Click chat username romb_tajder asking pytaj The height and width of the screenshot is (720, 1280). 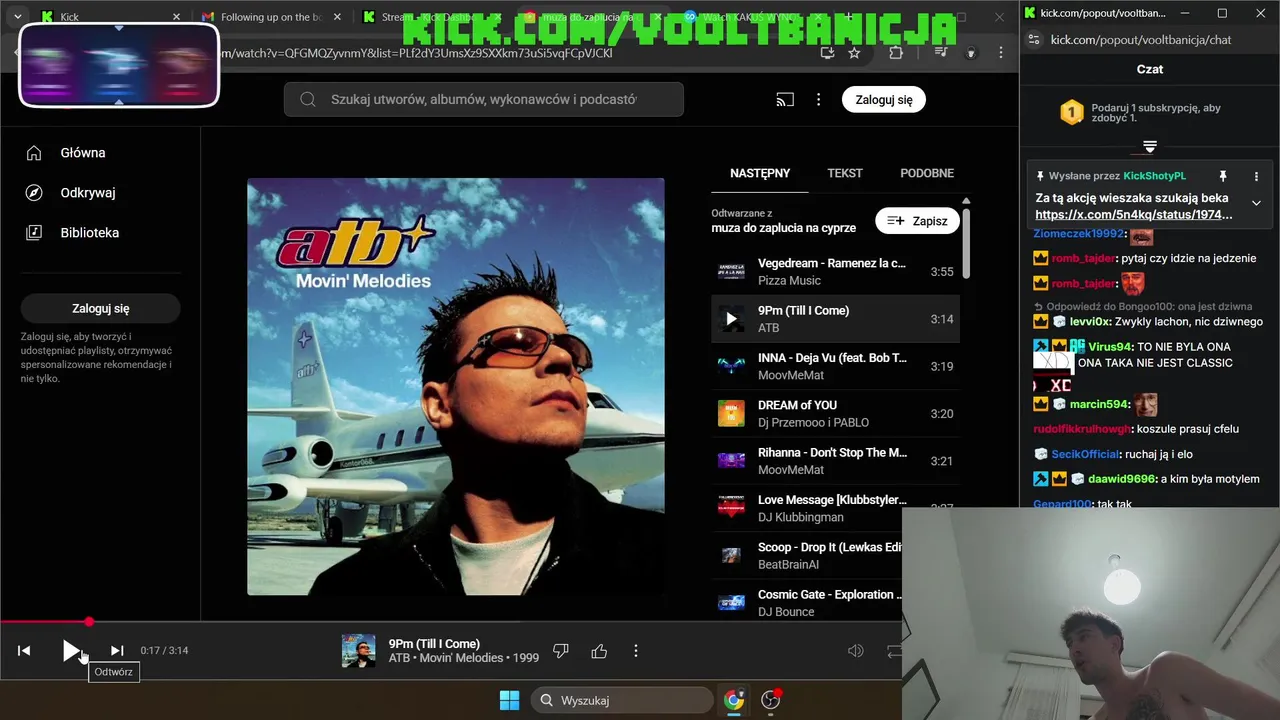point(1083,258)
